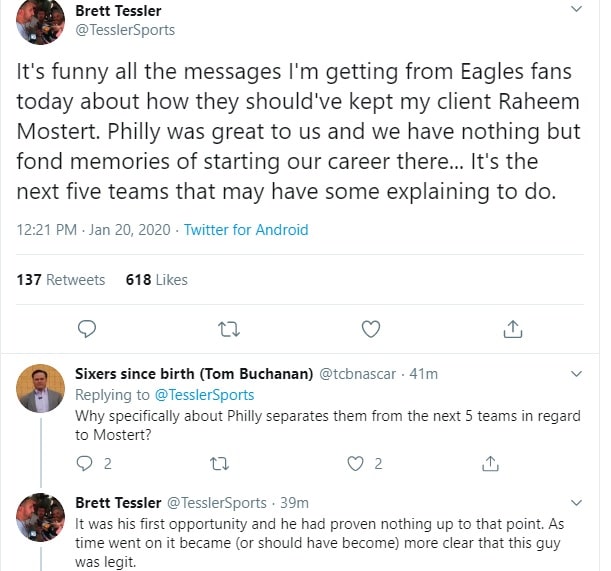Like Tom Buchanan's reply tweet
This screenshot has height=571, width=611.
(355, 463)
